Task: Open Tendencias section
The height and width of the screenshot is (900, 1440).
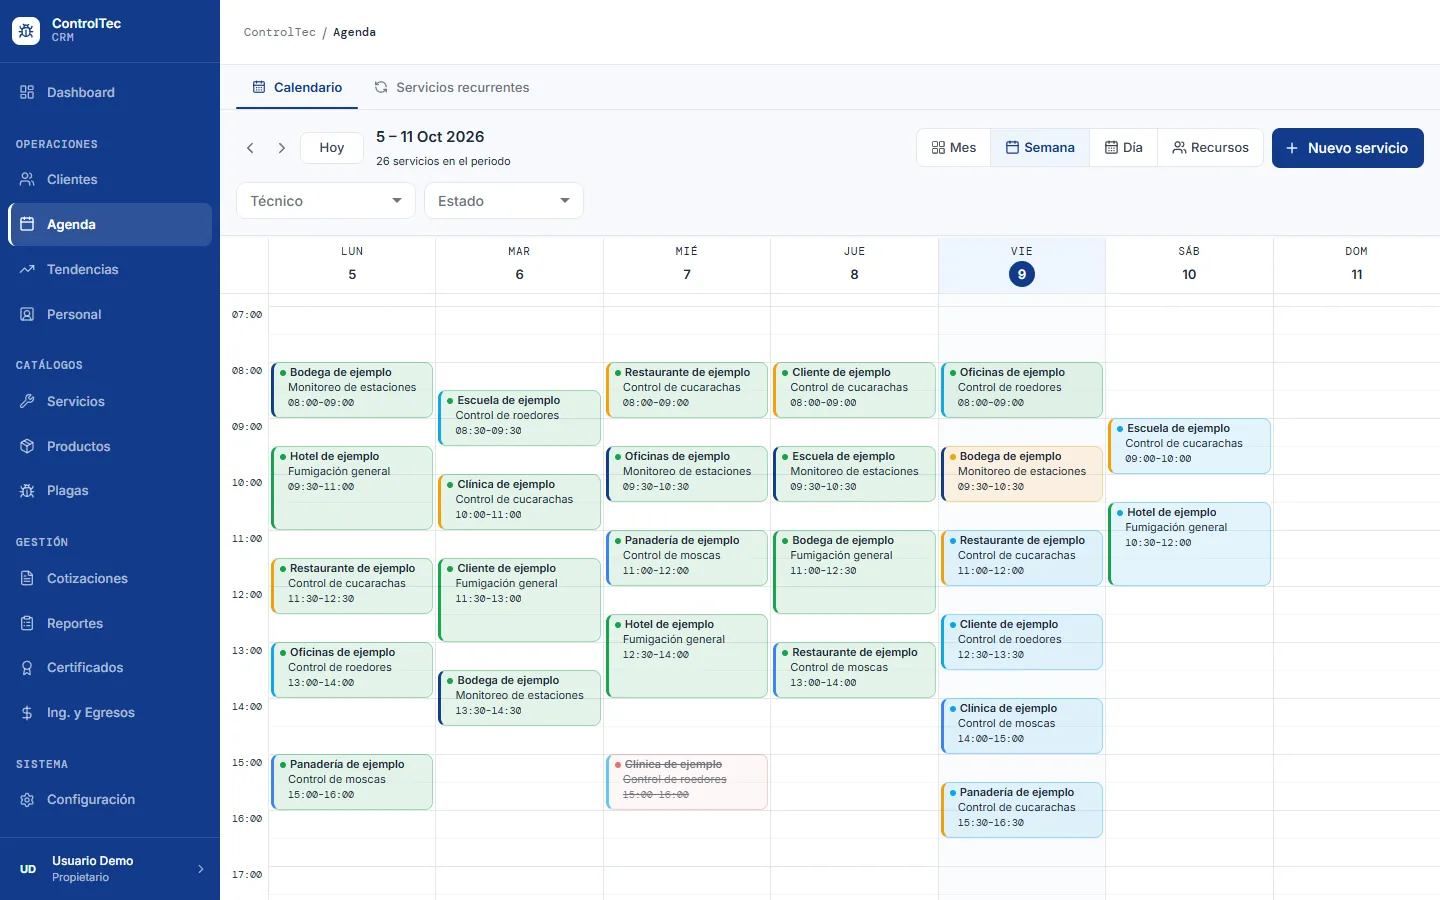Action: click(110, 269)
